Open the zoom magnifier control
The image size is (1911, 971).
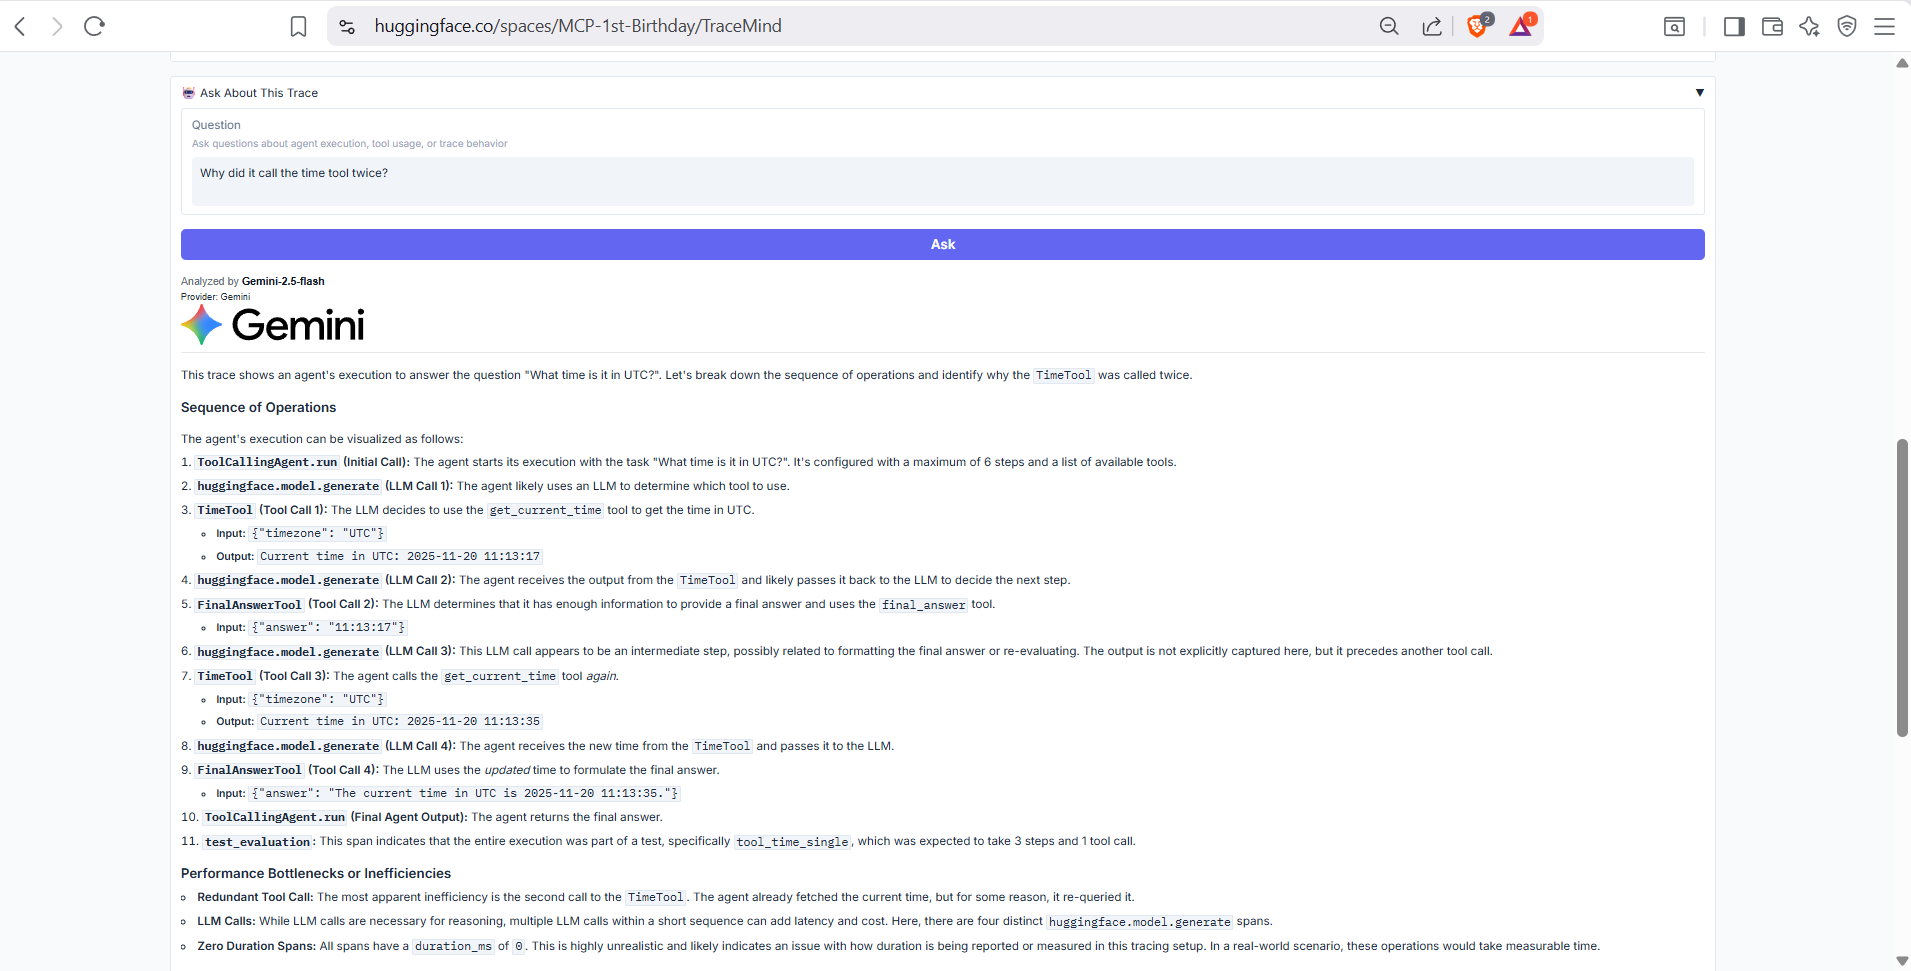pyautogui.click(x=1389, y=26)
